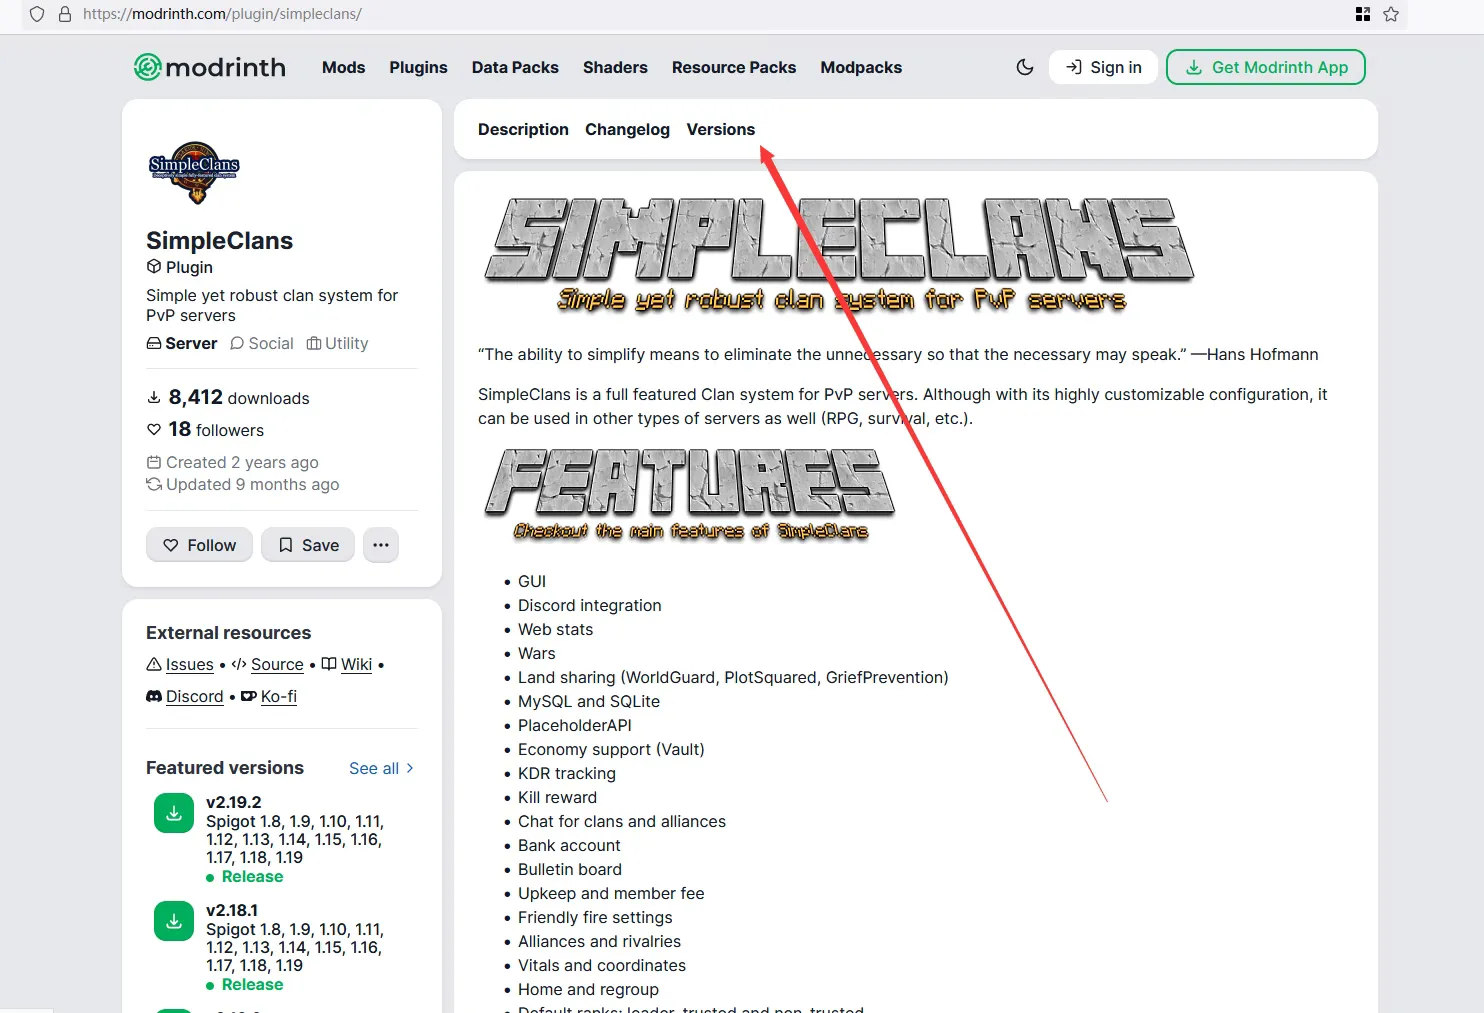Toggle dark mode with moon icon
This screenshot has width=1484, height=1013.
click(x=1024, y=67)
